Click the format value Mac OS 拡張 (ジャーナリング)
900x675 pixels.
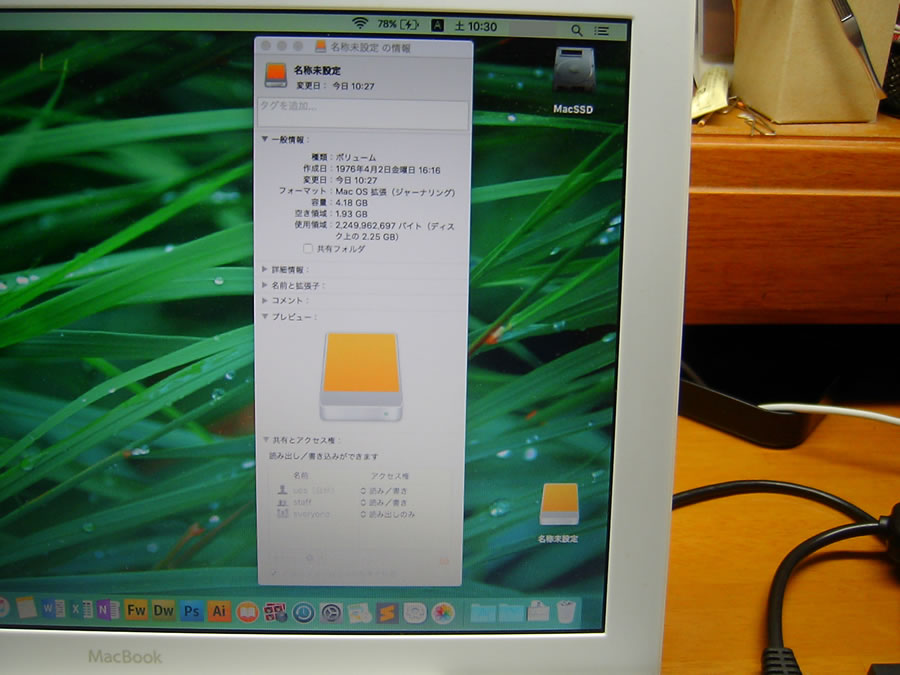point(395,192)
